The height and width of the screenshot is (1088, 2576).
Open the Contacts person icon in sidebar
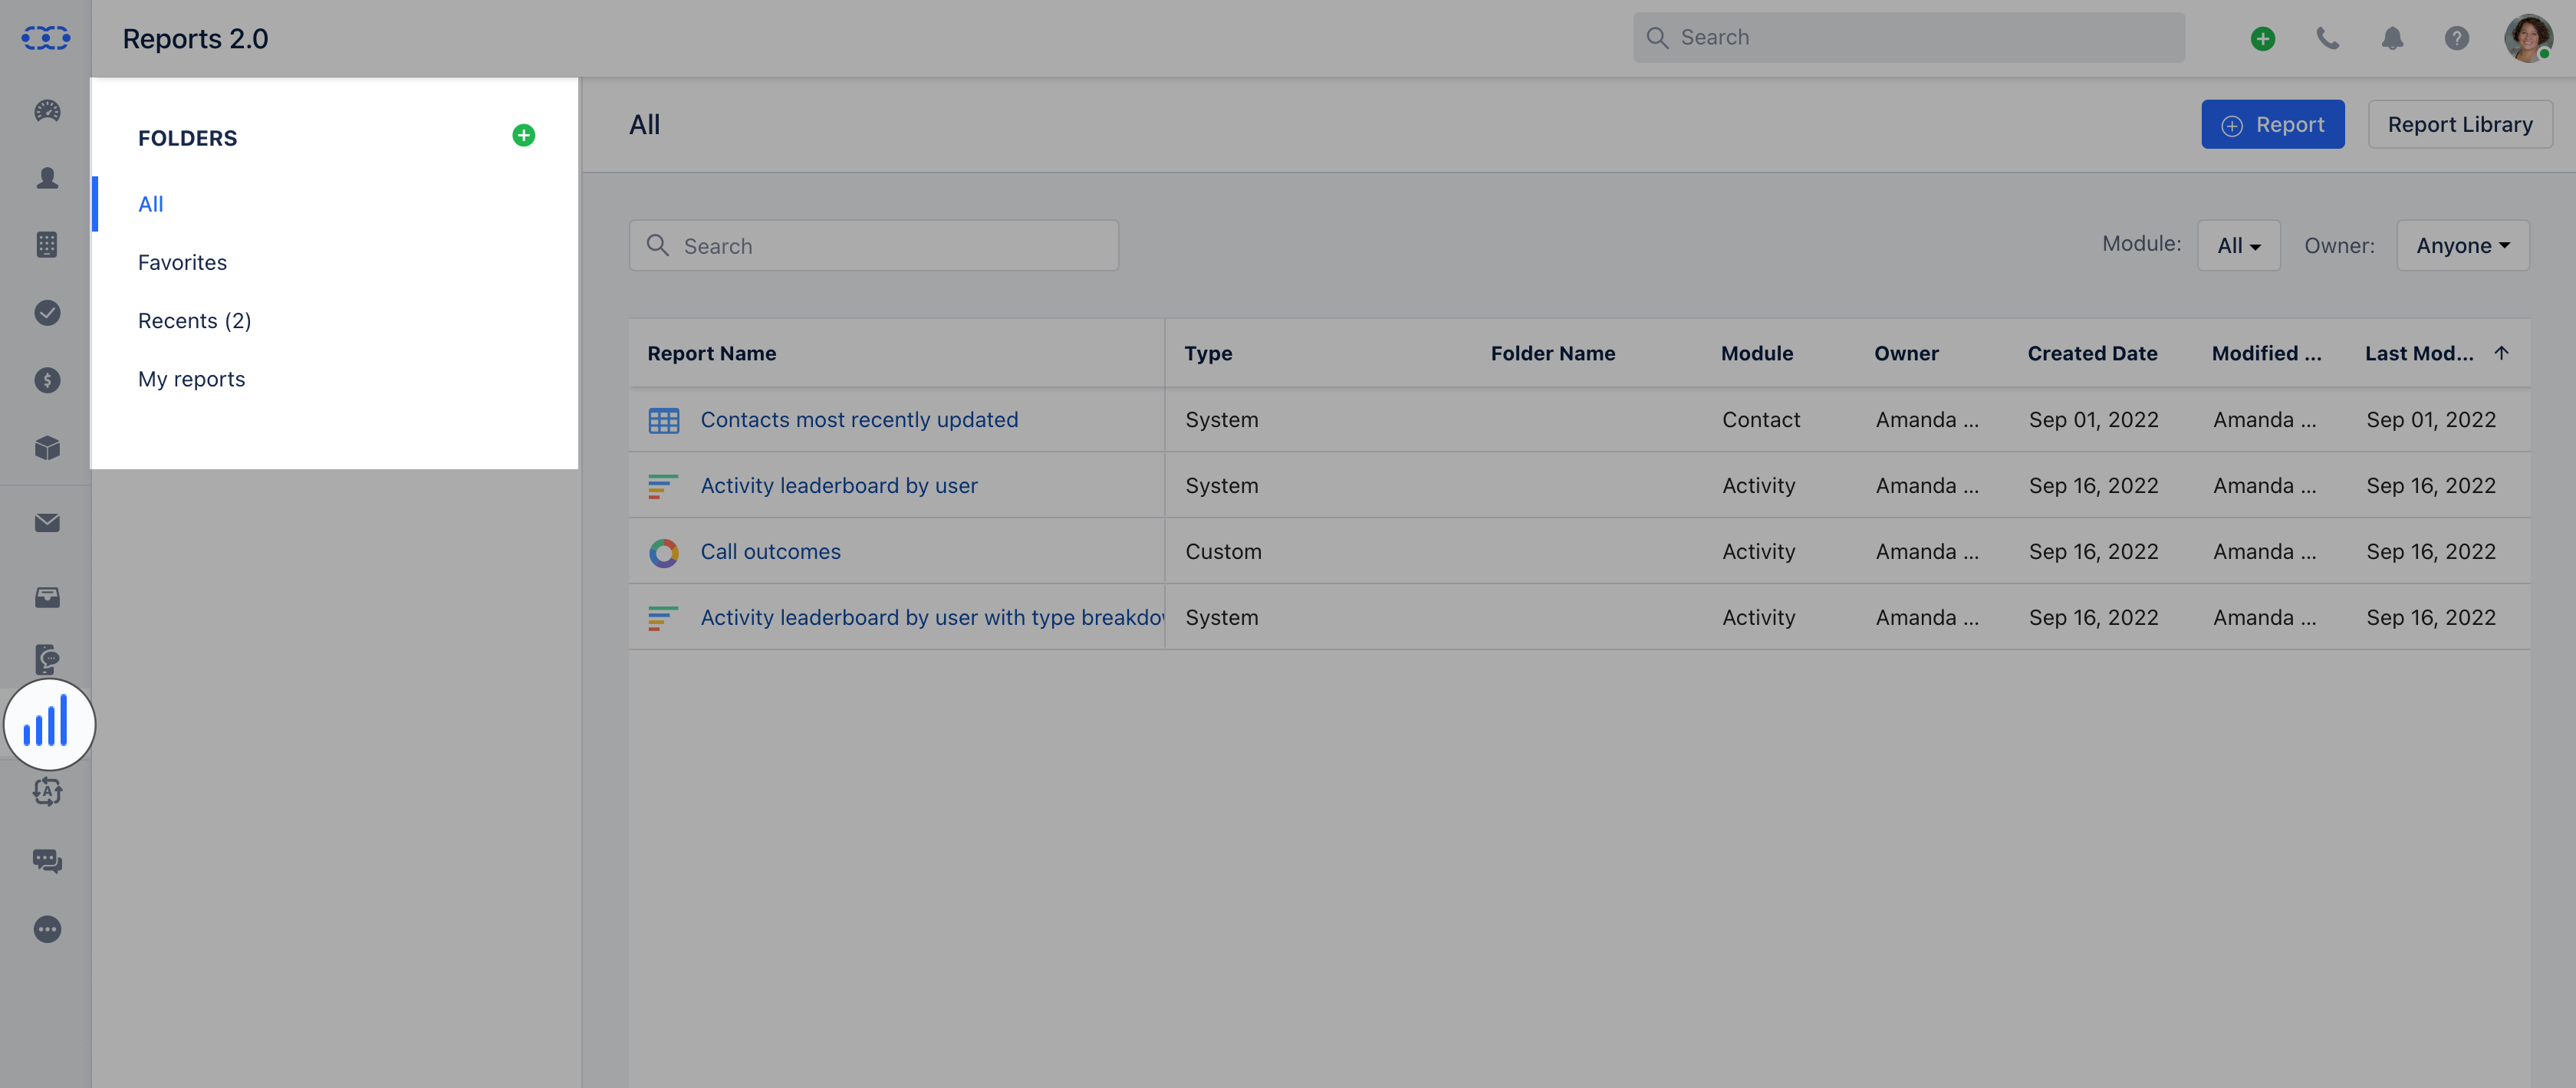(47, 178)
